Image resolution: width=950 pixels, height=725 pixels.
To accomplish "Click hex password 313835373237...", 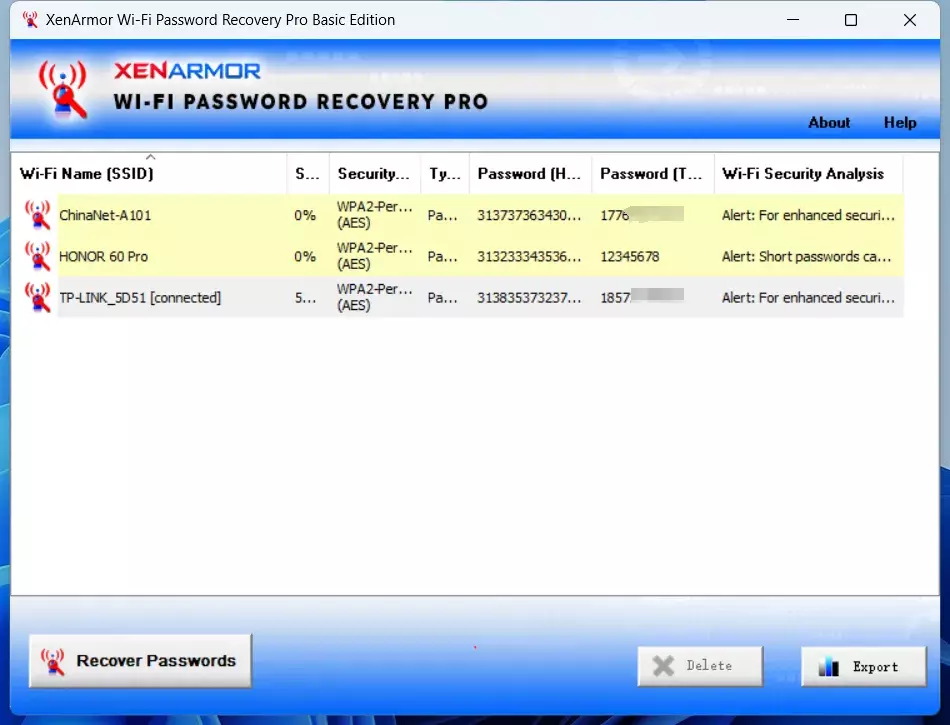I will [x=529, y=297].
